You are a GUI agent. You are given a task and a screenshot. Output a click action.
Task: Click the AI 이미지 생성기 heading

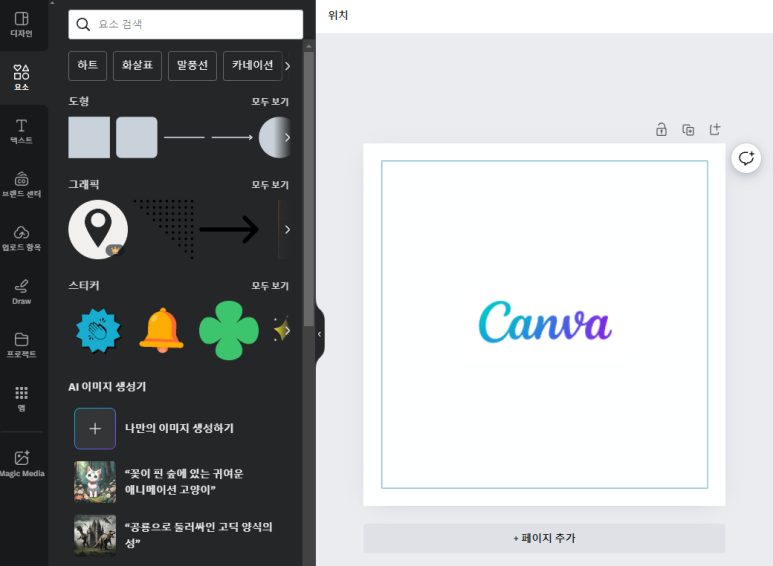[107, 387]
